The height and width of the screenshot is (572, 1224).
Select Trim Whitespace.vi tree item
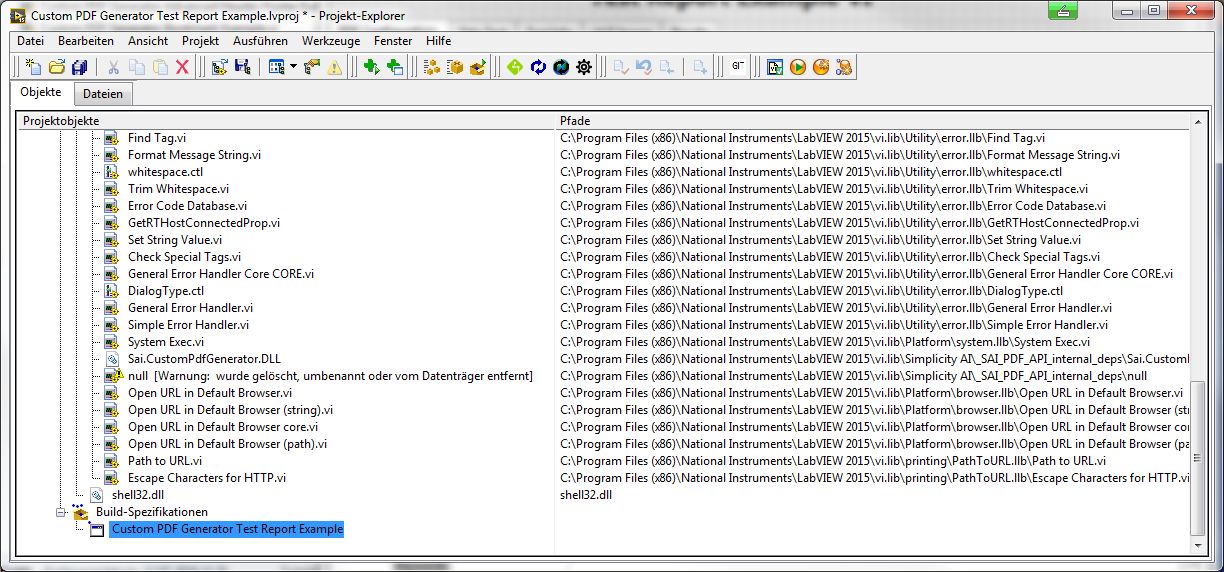pos(178,189)
